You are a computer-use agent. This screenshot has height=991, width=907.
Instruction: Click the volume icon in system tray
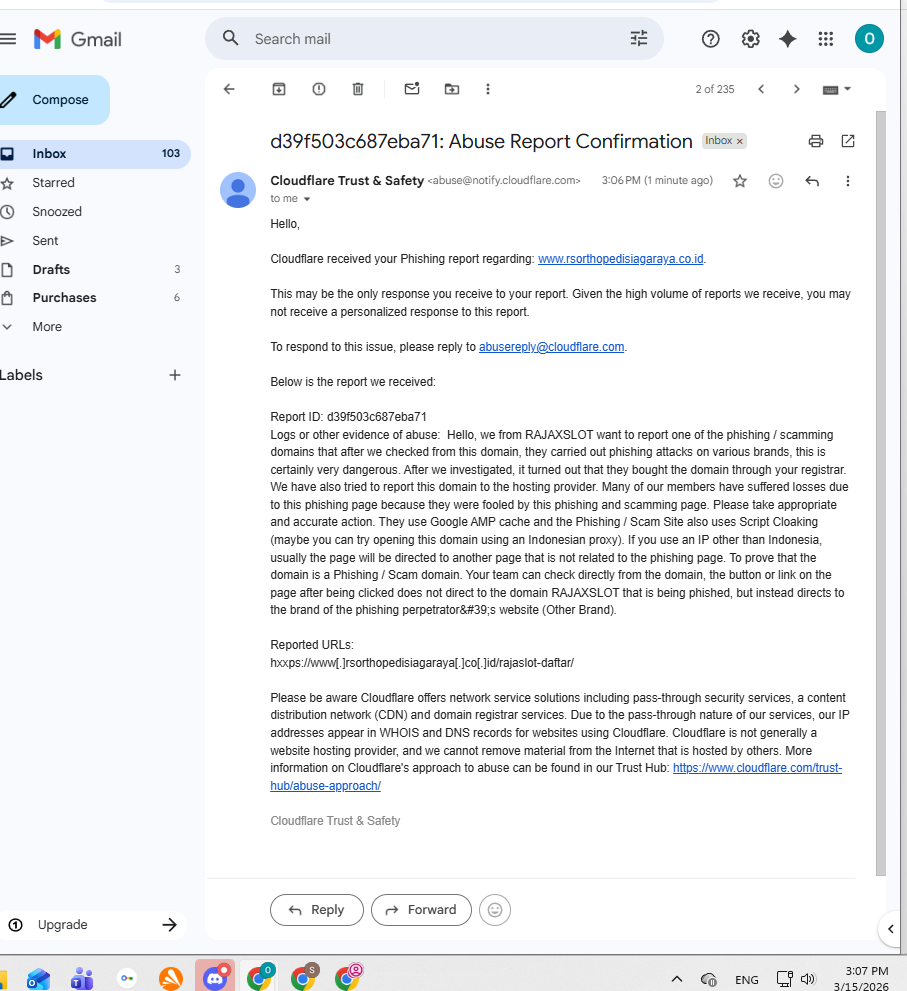point(808,979)
